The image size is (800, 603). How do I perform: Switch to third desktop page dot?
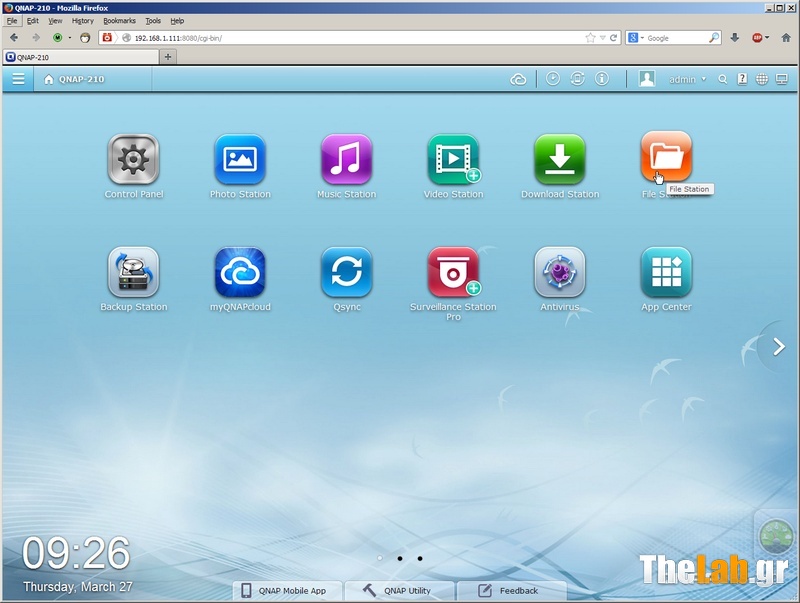(419, 559)
